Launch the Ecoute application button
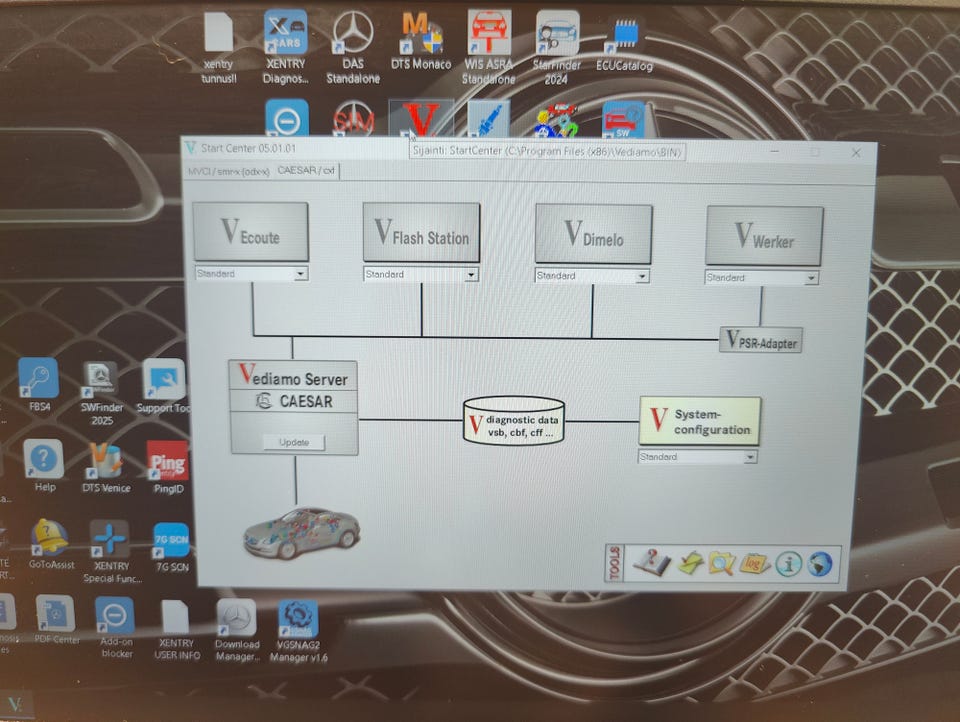The image size is (960, 722). (x=250, y=231)
